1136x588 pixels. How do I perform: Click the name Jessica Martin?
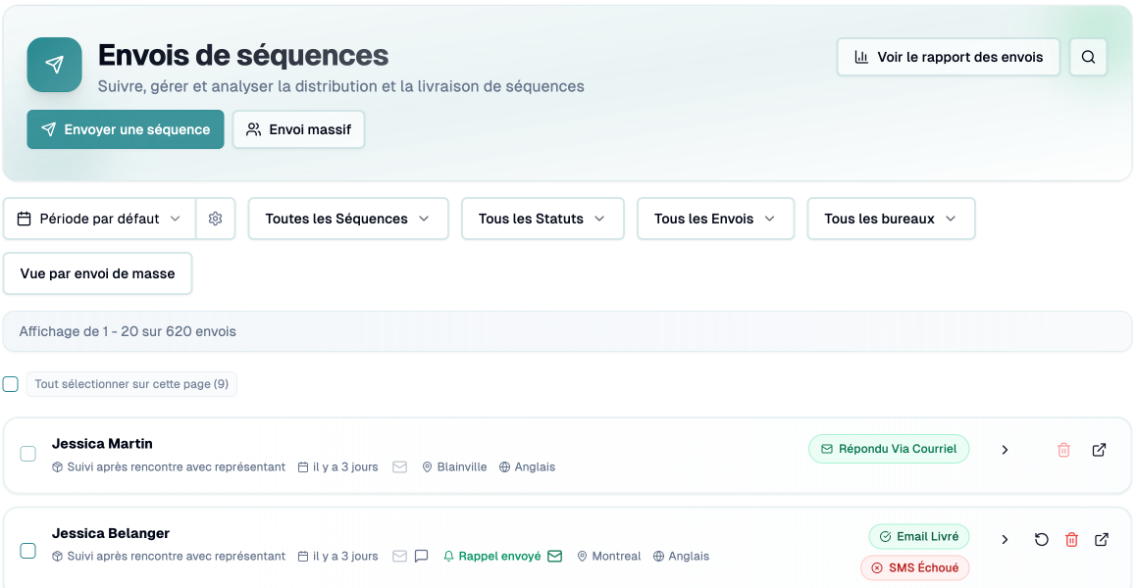(102, 444)
